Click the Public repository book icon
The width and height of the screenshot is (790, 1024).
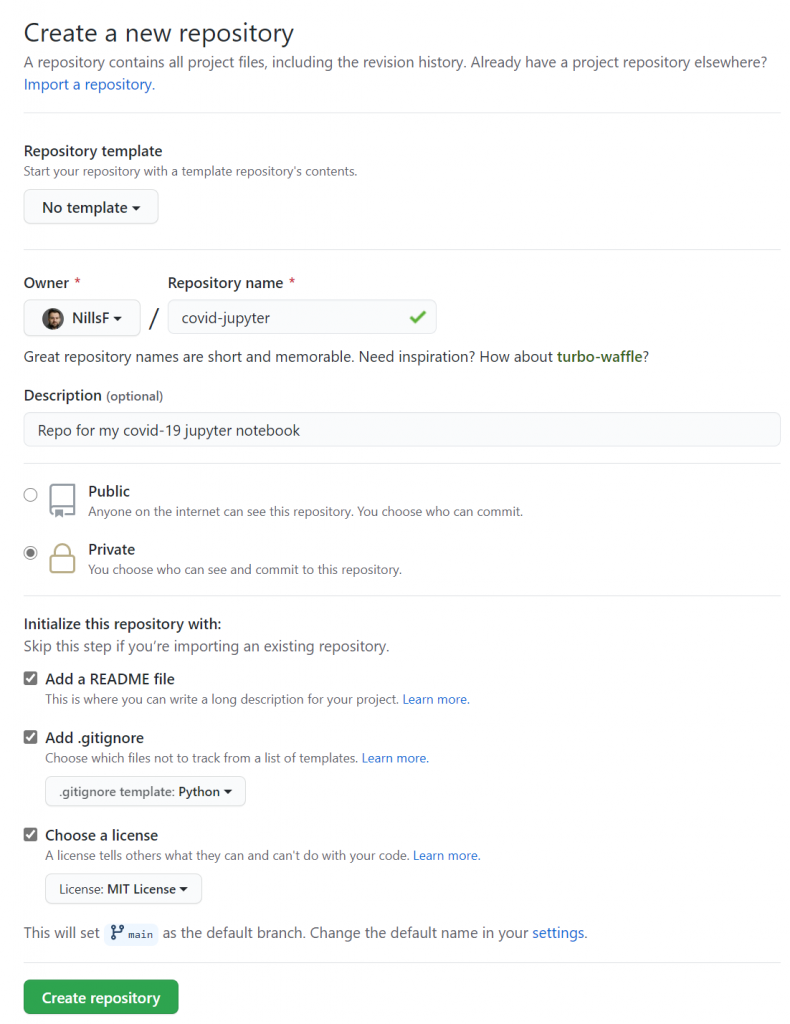coord(62,501)
